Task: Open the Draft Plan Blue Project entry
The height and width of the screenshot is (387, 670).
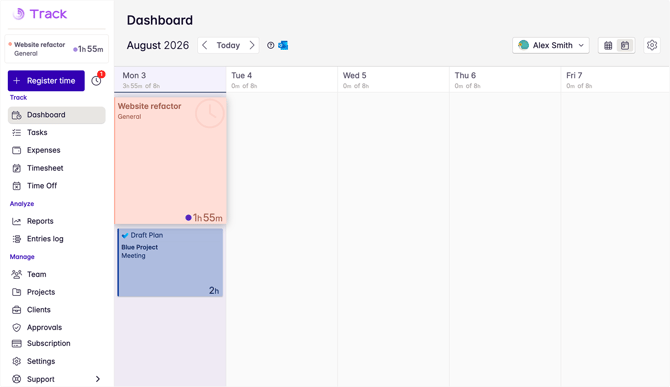Action: click(x=170, y=263)
